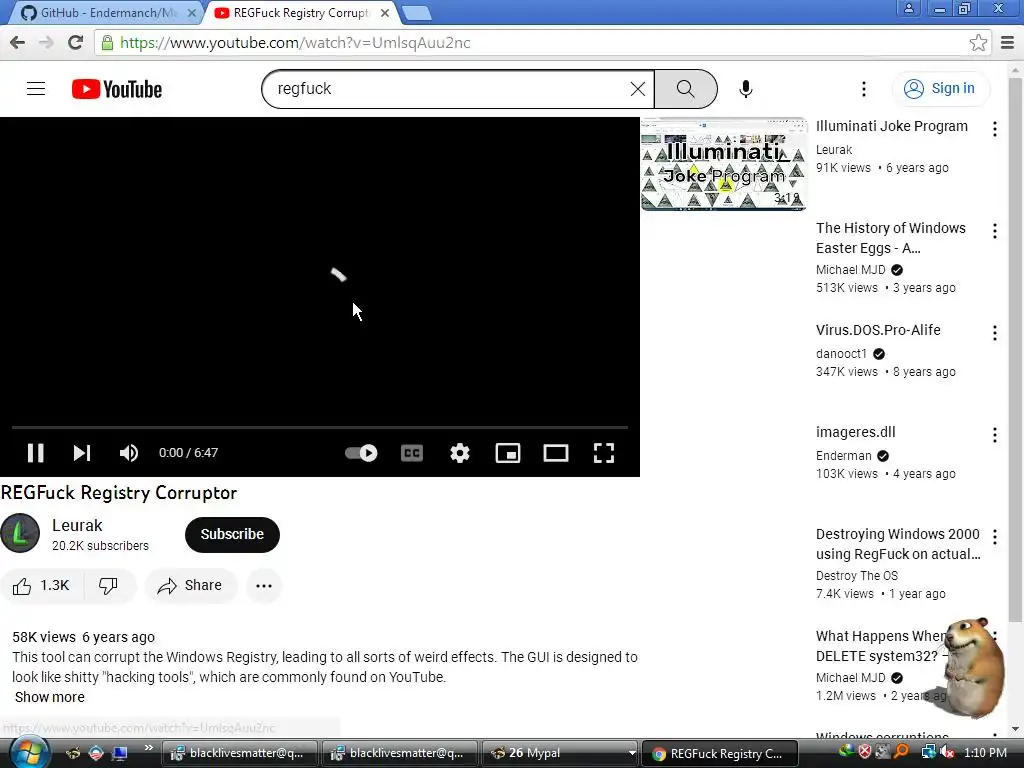Open more actions ellipsis under video
The width and height of the screenshot is (1024, 768).
[x=264, y=585]
